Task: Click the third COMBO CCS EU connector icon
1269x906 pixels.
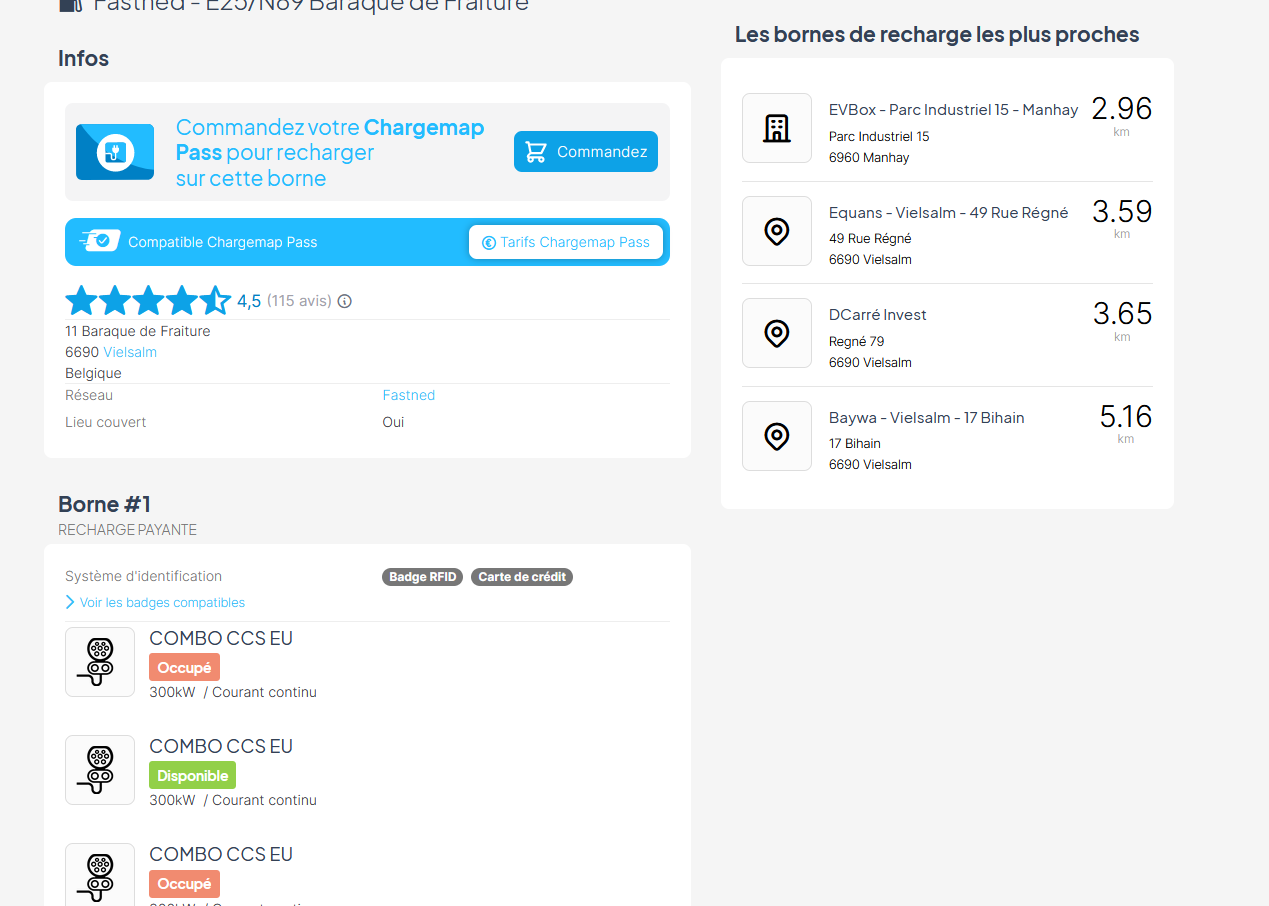Action: pos(100,875)
